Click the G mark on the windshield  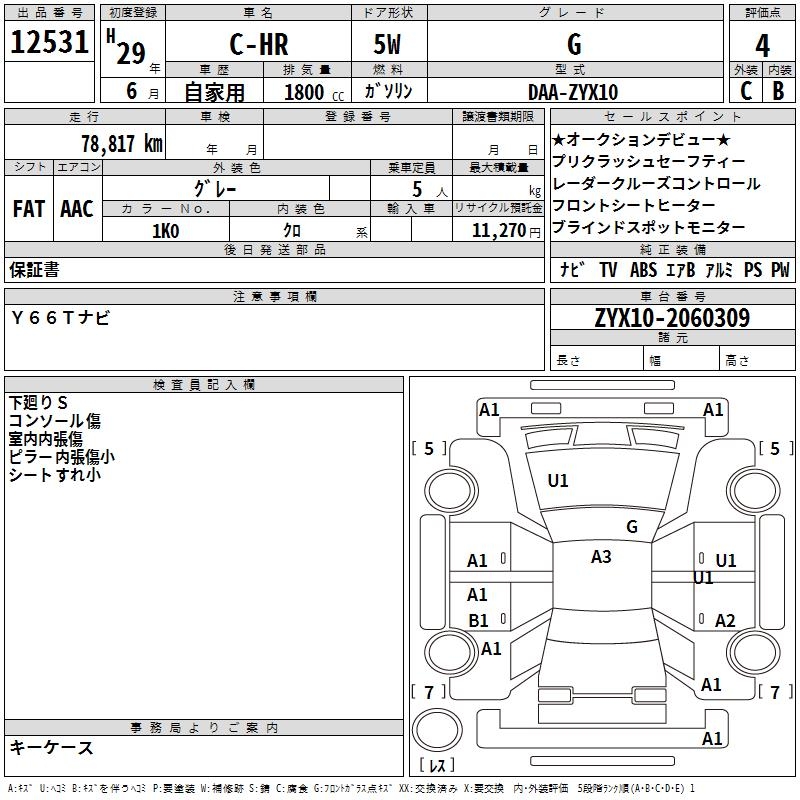point(631,526)
